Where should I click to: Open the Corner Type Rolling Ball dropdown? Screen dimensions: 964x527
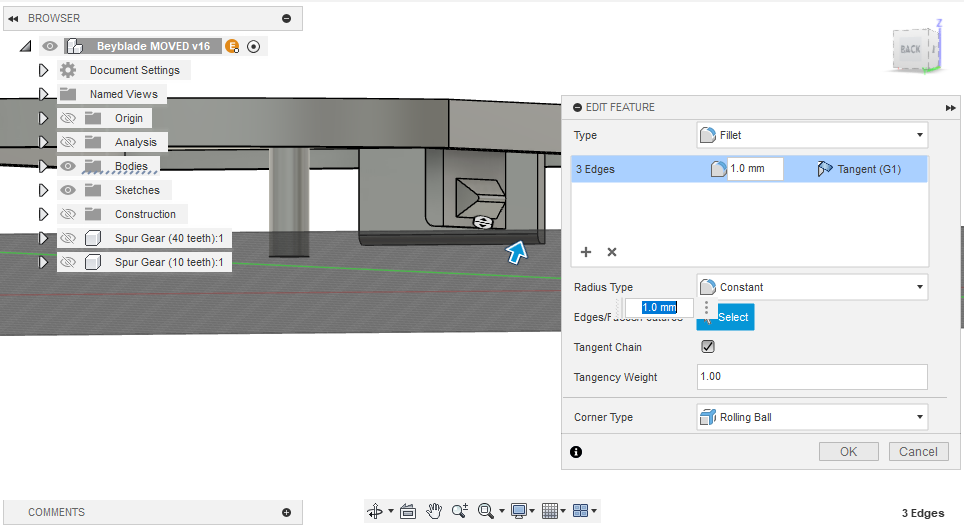pos(812,417)
